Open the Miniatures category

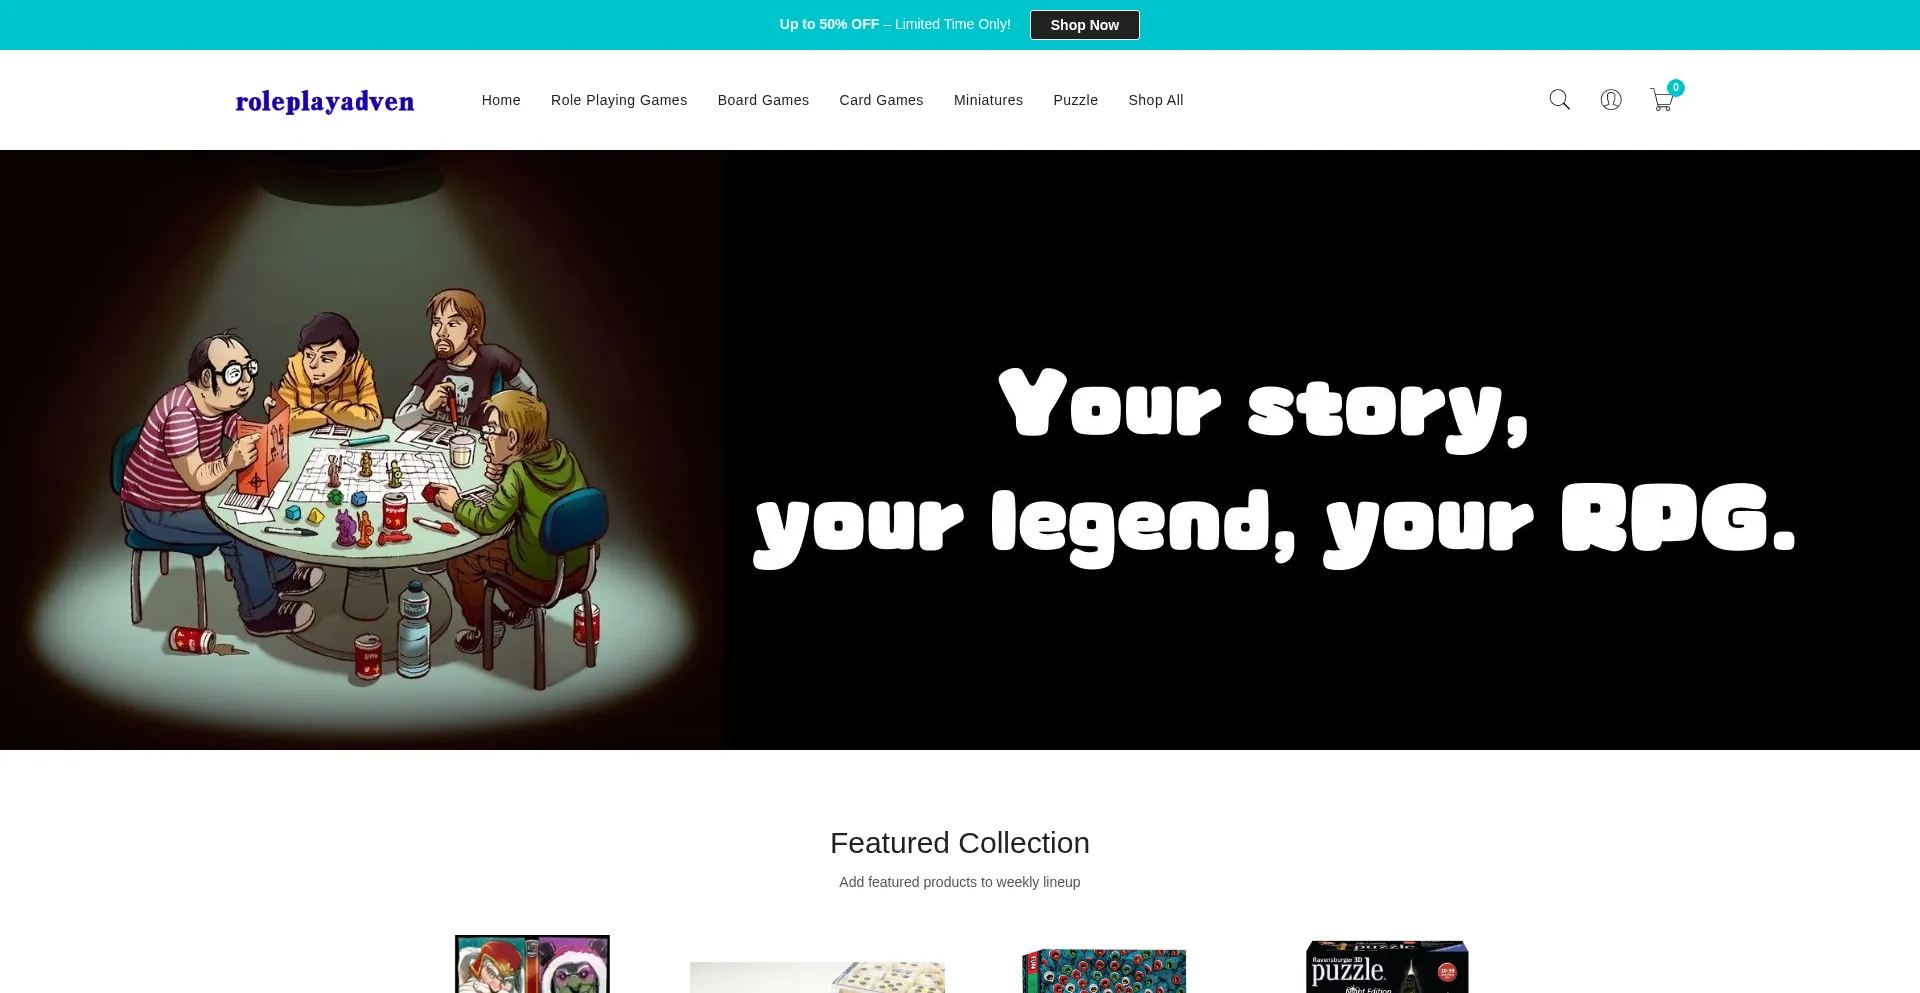[988, 100]
